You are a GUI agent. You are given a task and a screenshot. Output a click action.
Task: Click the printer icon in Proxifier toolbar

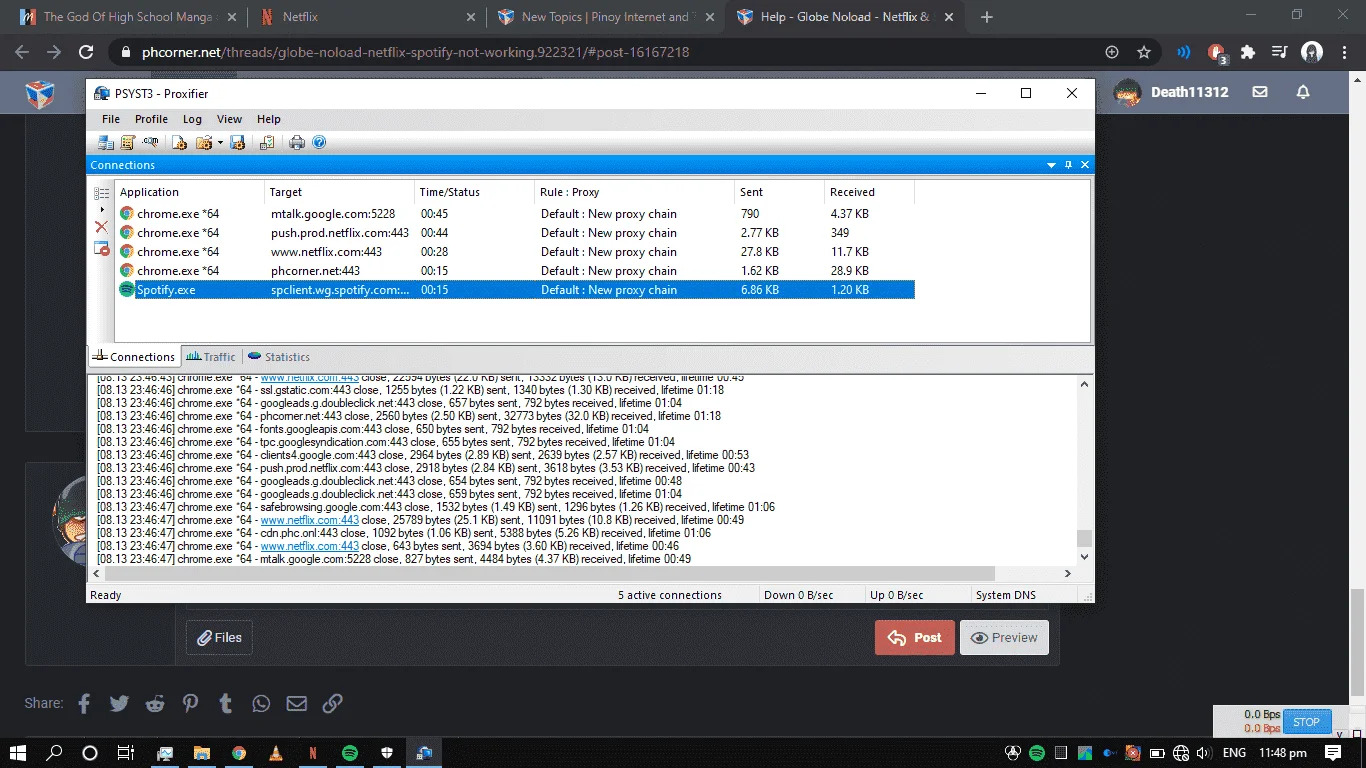297,143
